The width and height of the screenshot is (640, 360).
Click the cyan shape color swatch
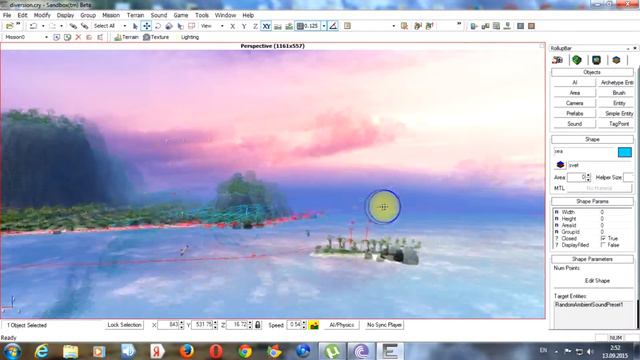(625, 152)
